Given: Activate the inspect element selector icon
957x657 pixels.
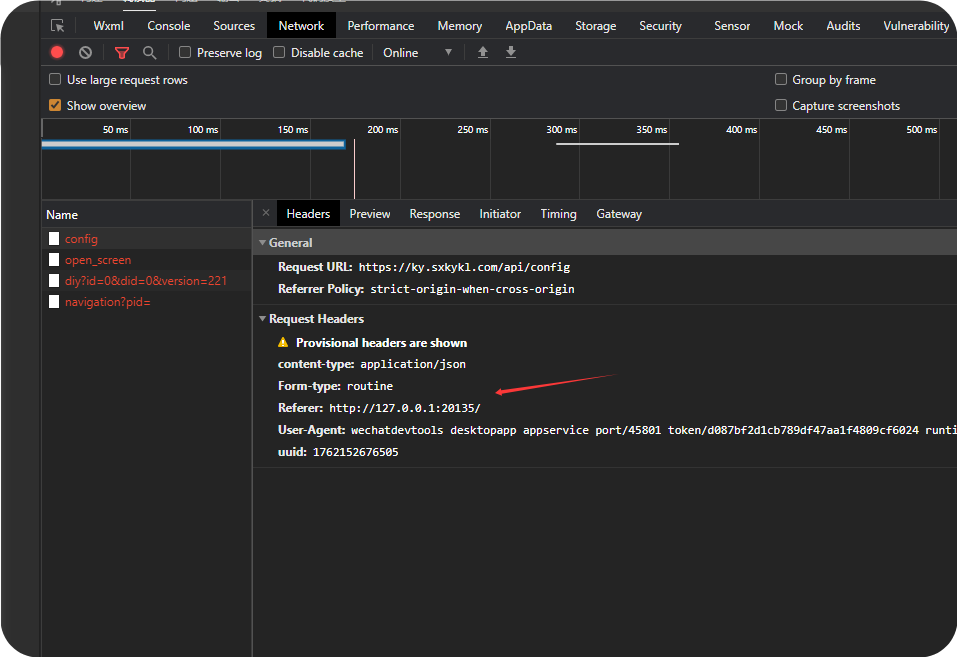Looking at the screenshot, I should tap(58, 26).
